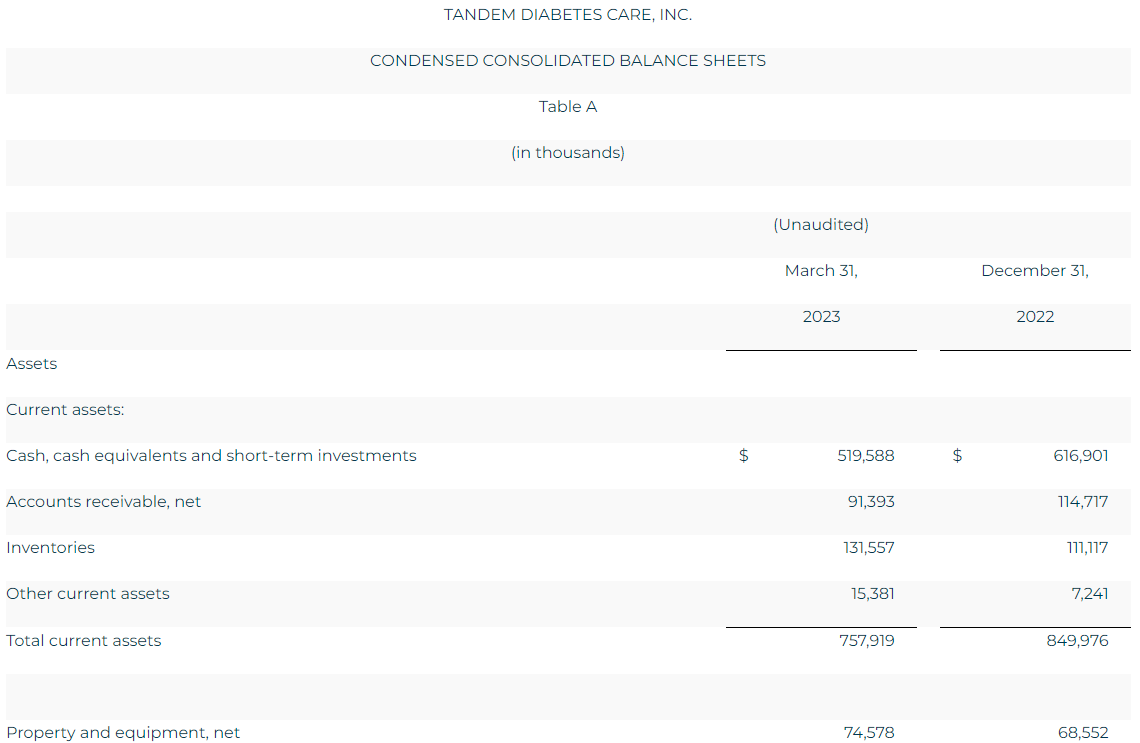Screen dimensions: 1140x743
Task: Select property and equipment value 74,578
Action: point(869,732)
